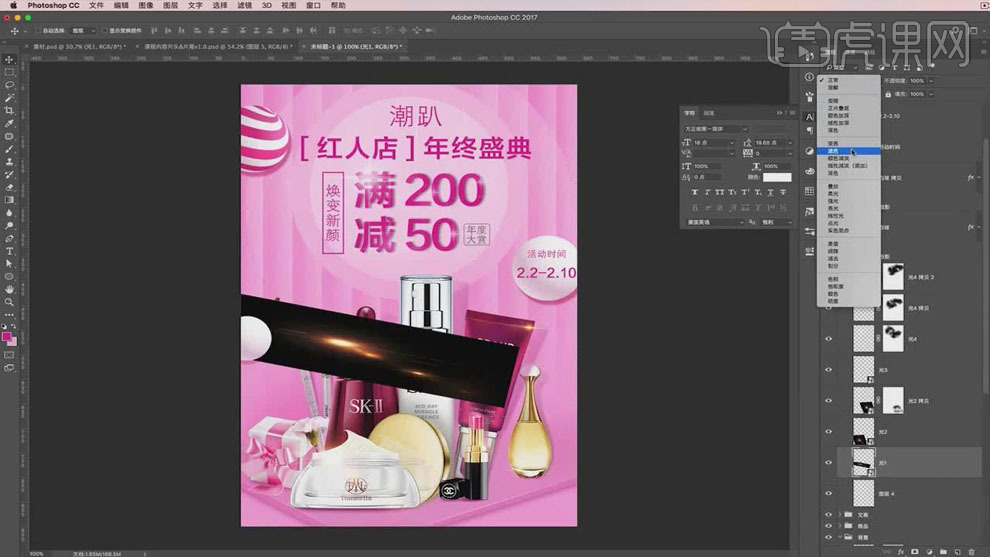Hide the 光2 拷贝 layer
Viewport: 990px width, 557px height.
pos(828,401)
